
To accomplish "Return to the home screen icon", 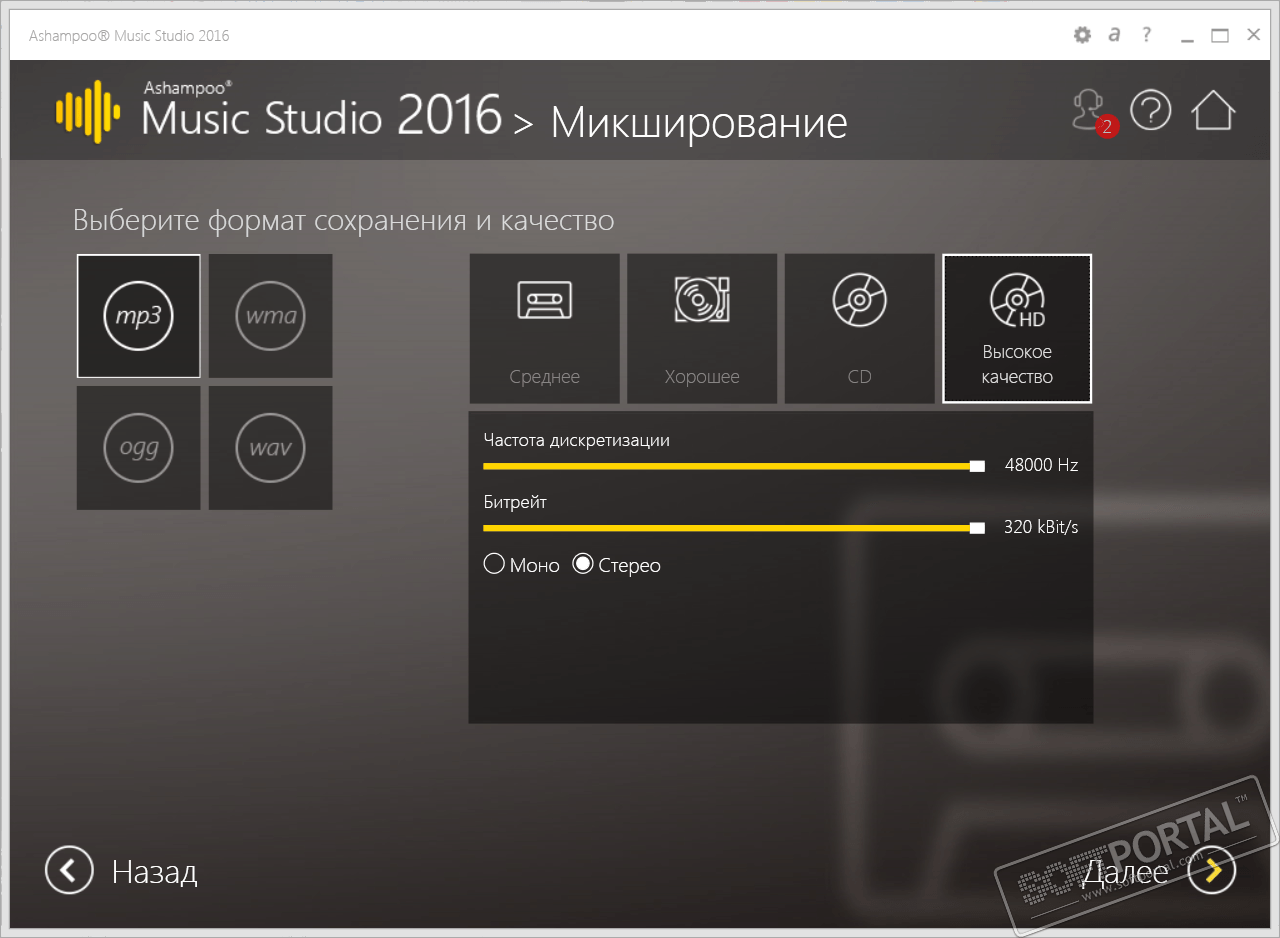I will click(x=1214, y=110).
